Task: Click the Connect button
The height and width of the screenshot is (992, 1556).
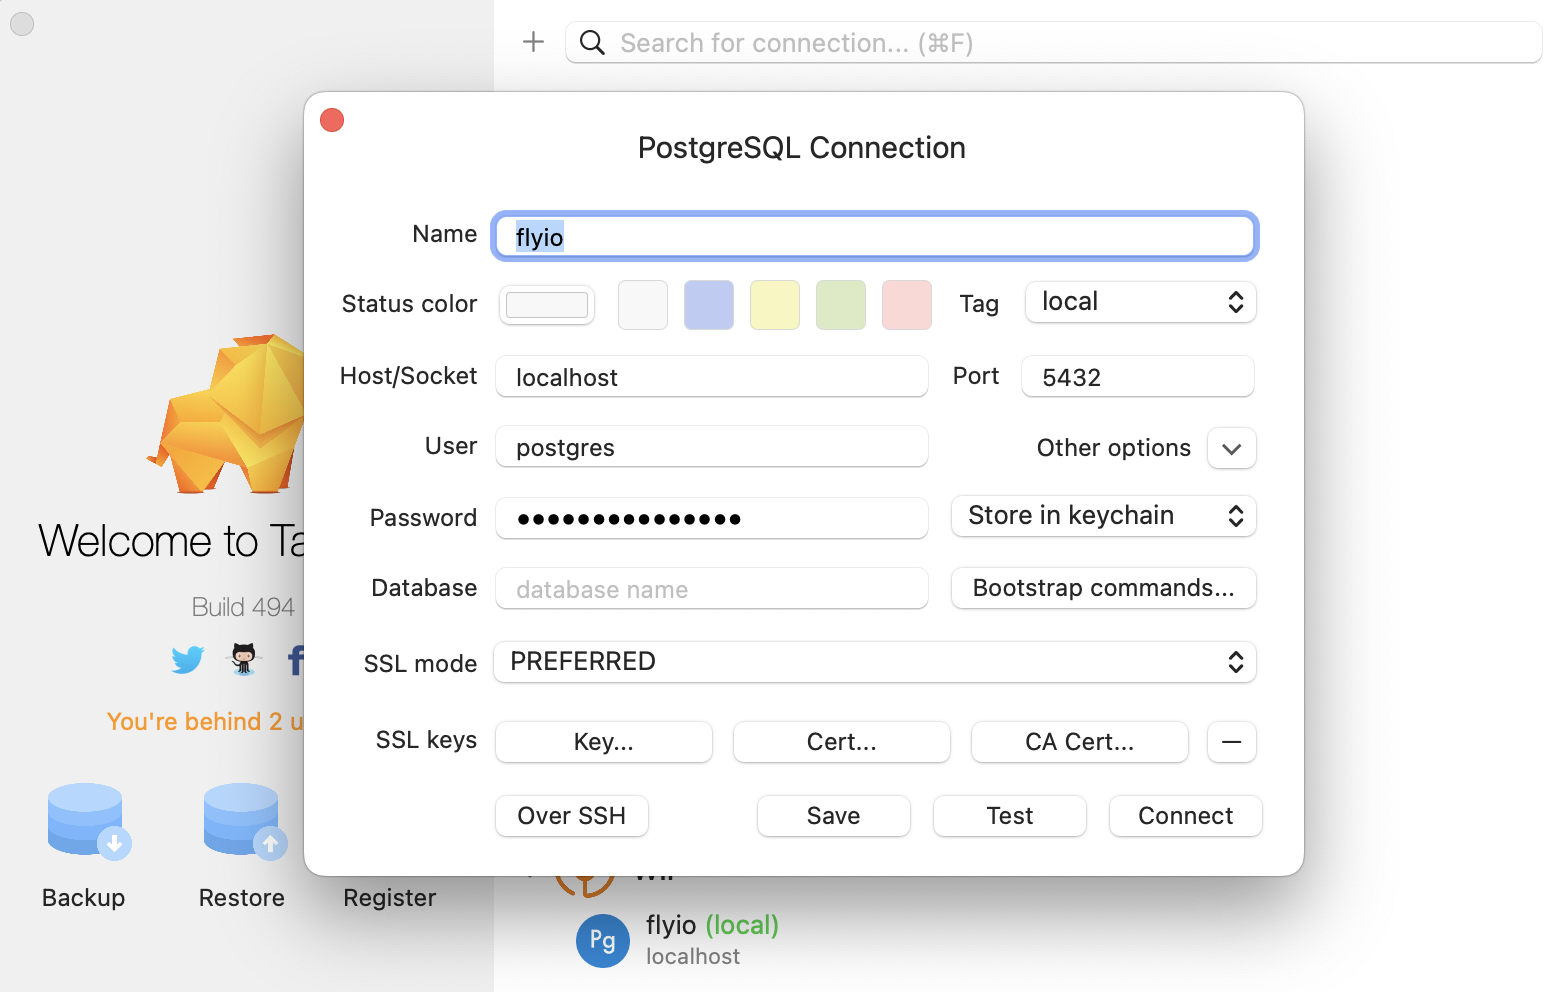Action: [1186, 816]
